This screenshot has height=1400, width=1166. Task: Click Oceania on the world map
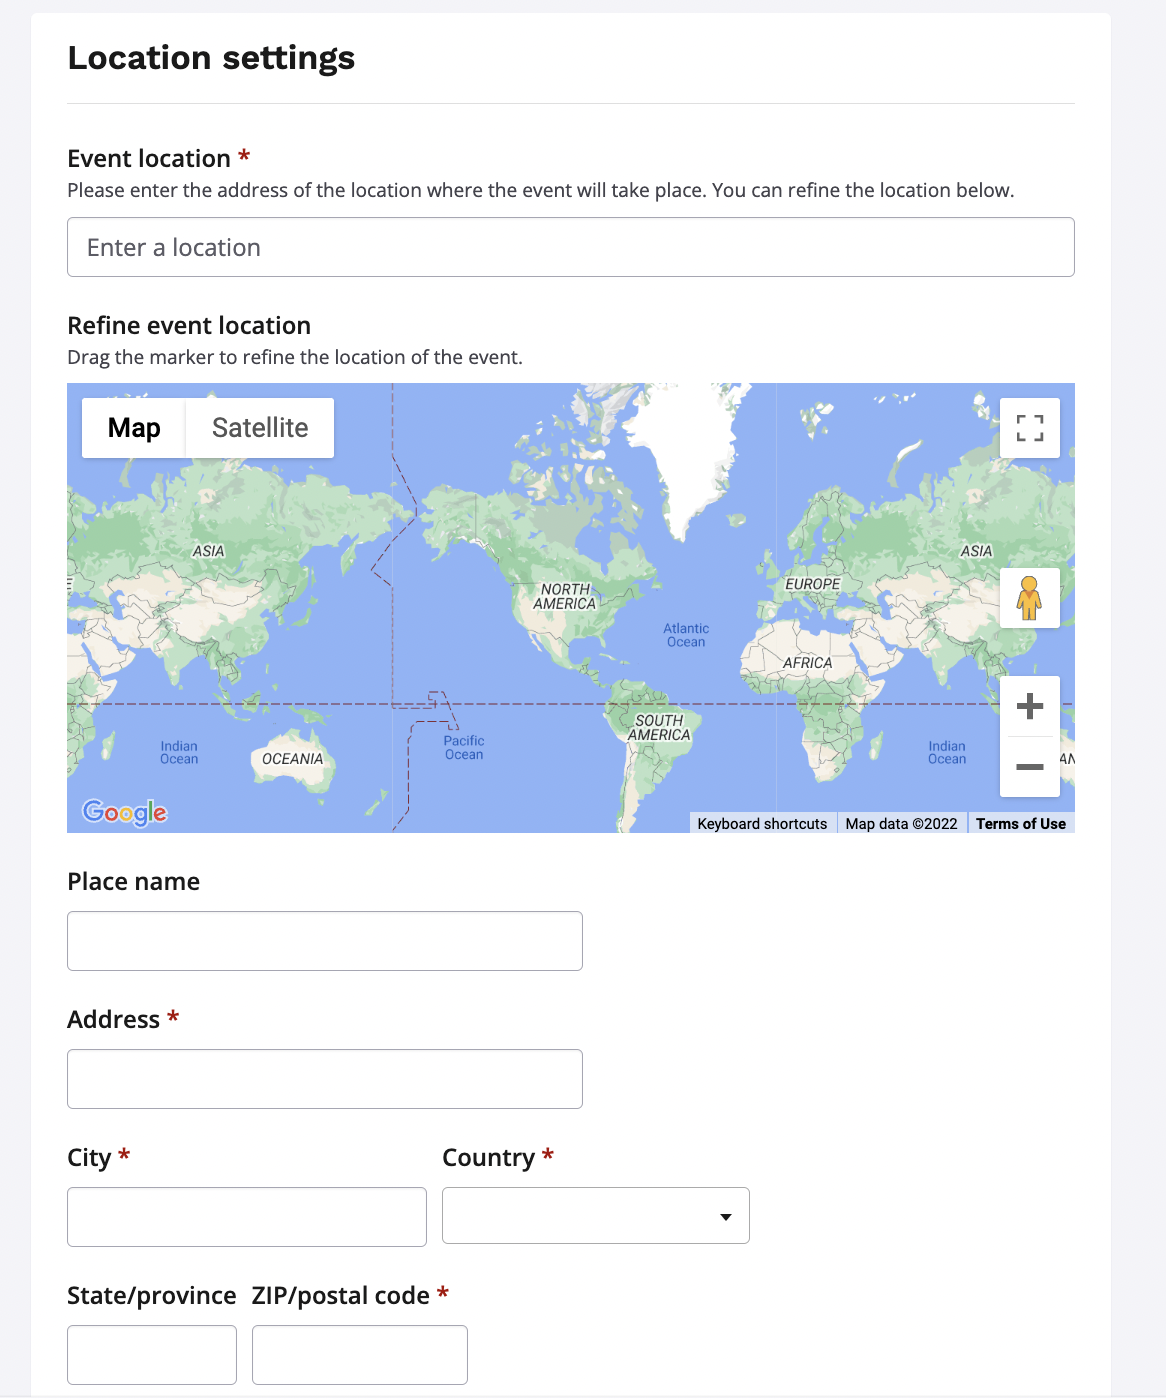point(292,759)
